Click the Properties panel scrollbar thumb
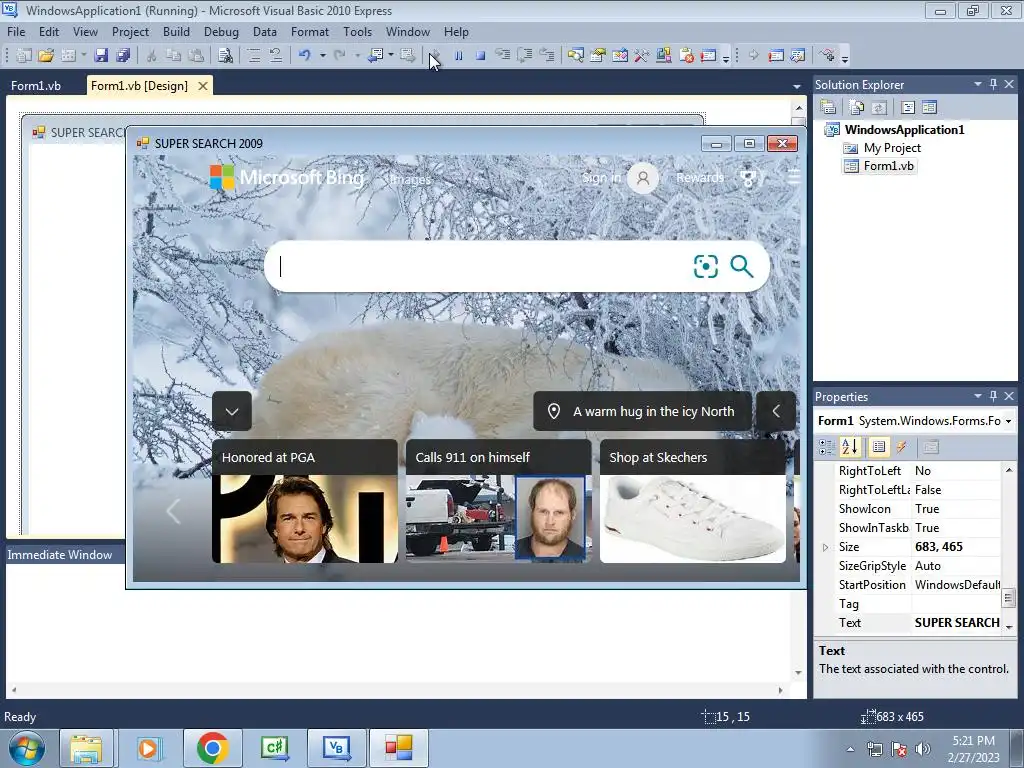Viewport: 1024px width, 768px height. [x=1008, y=598]
